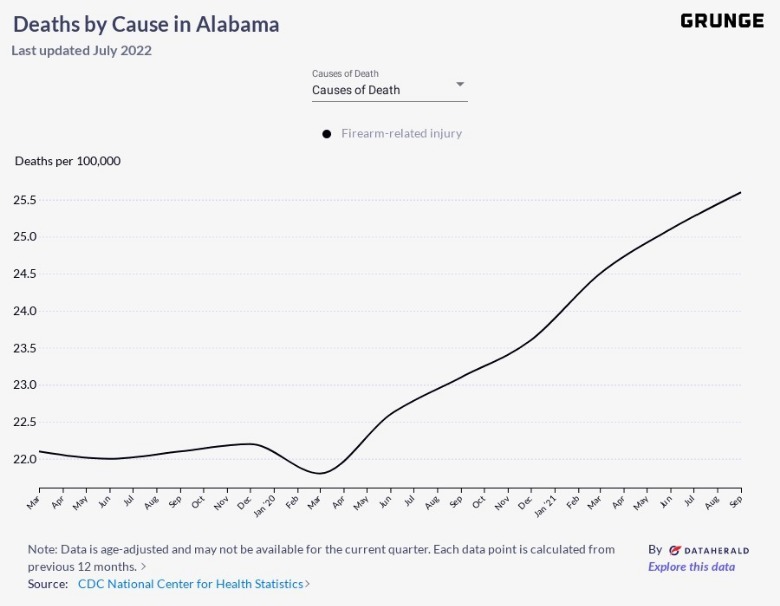Click the Causes of Death dropdown arrow
This screenshot has height=606, width=780.
click(x=460, y=84)
